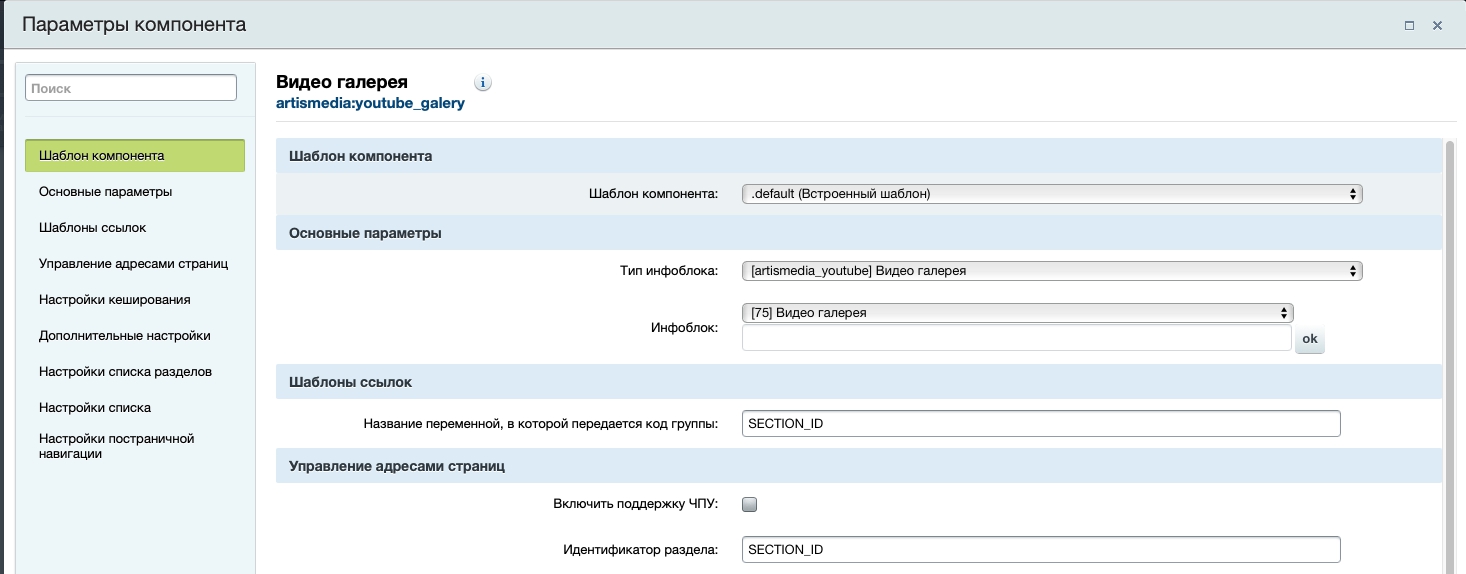Focus the Идентификатор раздела input field
This screenshot has width=1466, height=574.
[x=1040, y=550]
